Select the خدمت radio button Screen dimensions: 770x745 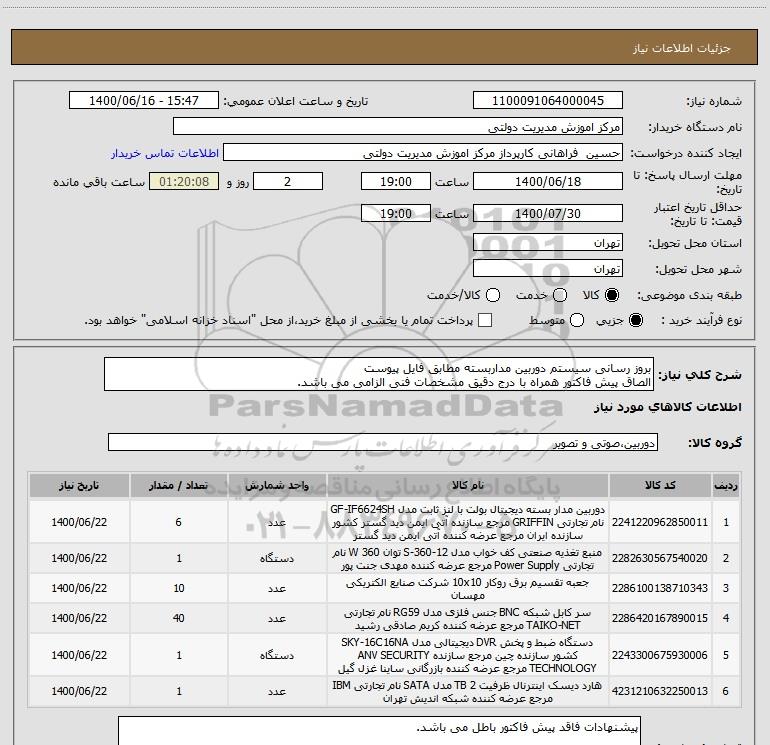point(560,295)
